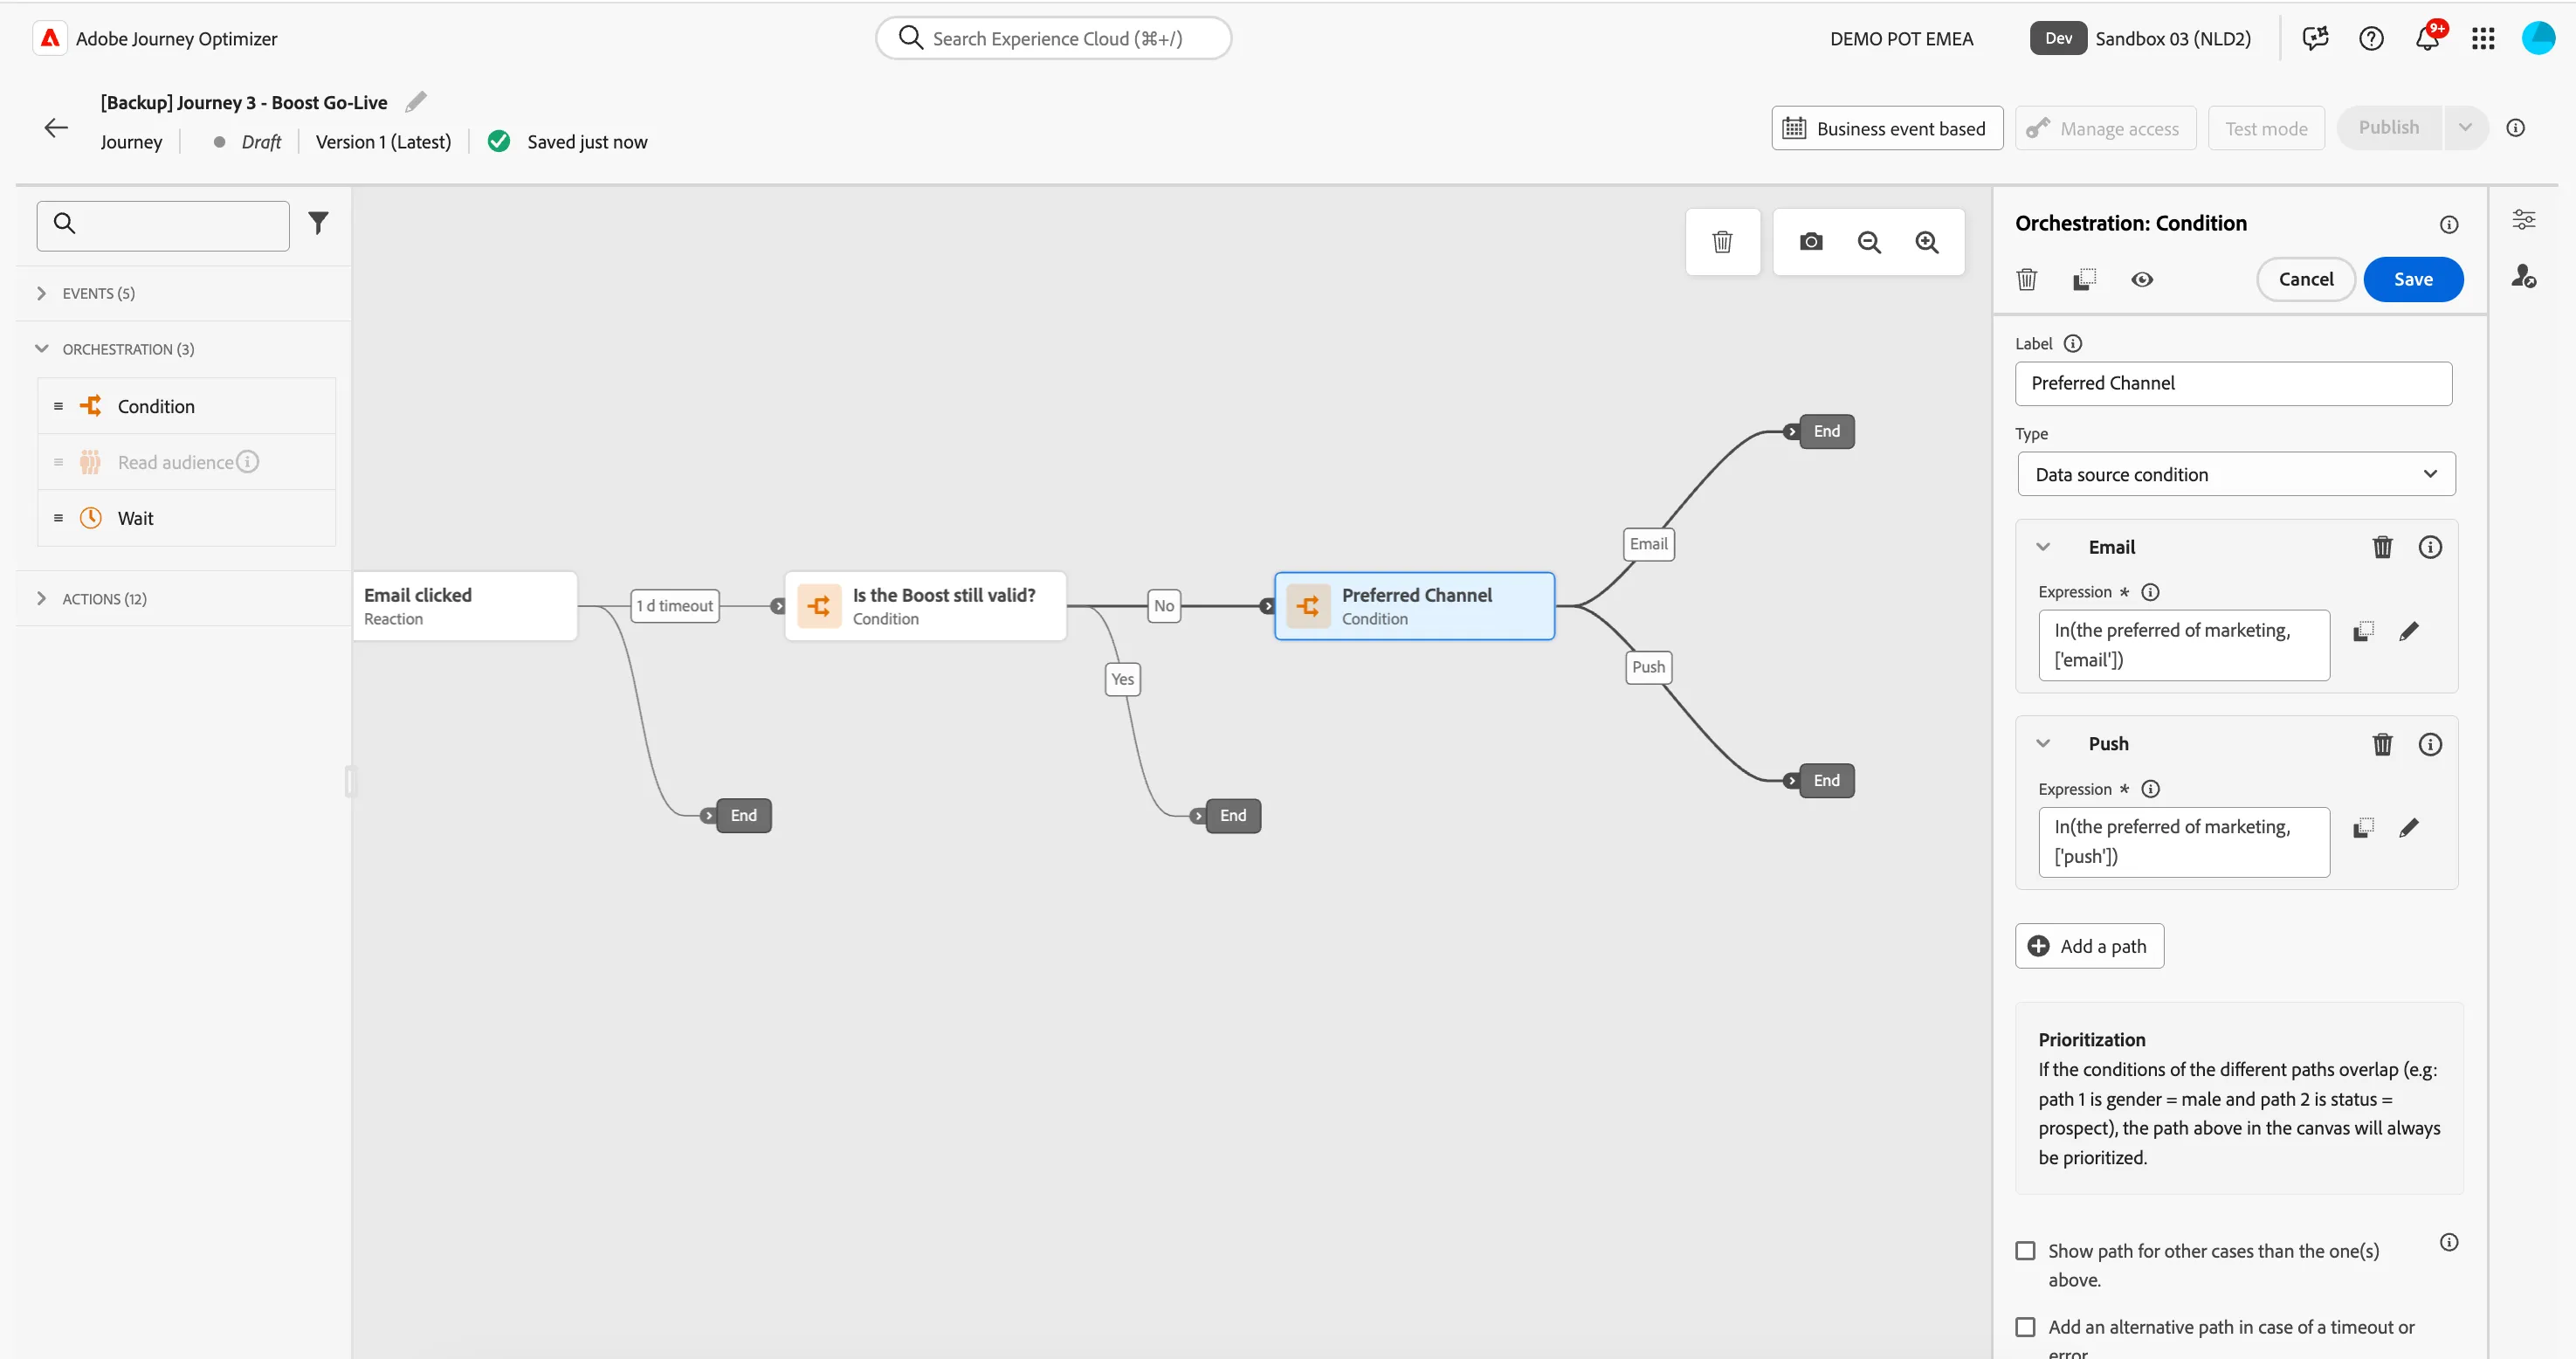Select the Read audience activity in the palette
2576x1359 pixels.
click(187, 462)
